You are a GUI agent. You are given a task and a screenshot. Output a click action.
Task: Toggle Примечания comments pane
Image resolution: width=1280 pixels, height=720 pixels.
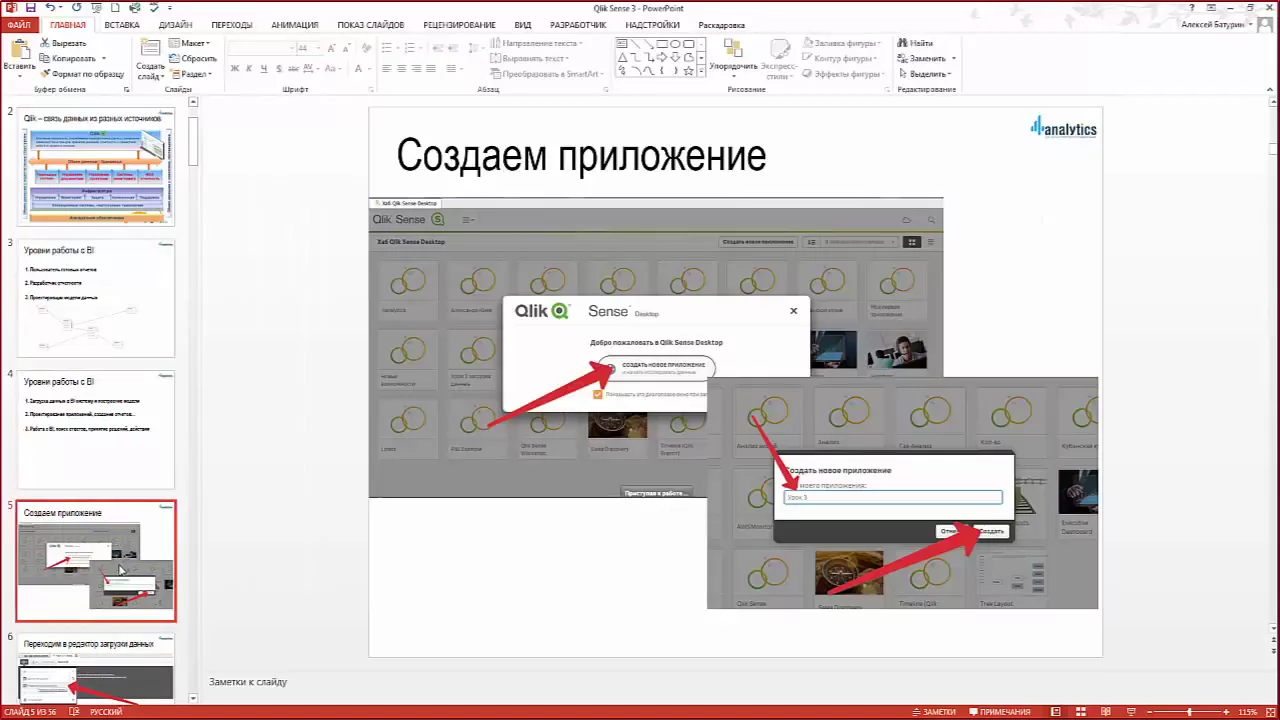[998, 712]
